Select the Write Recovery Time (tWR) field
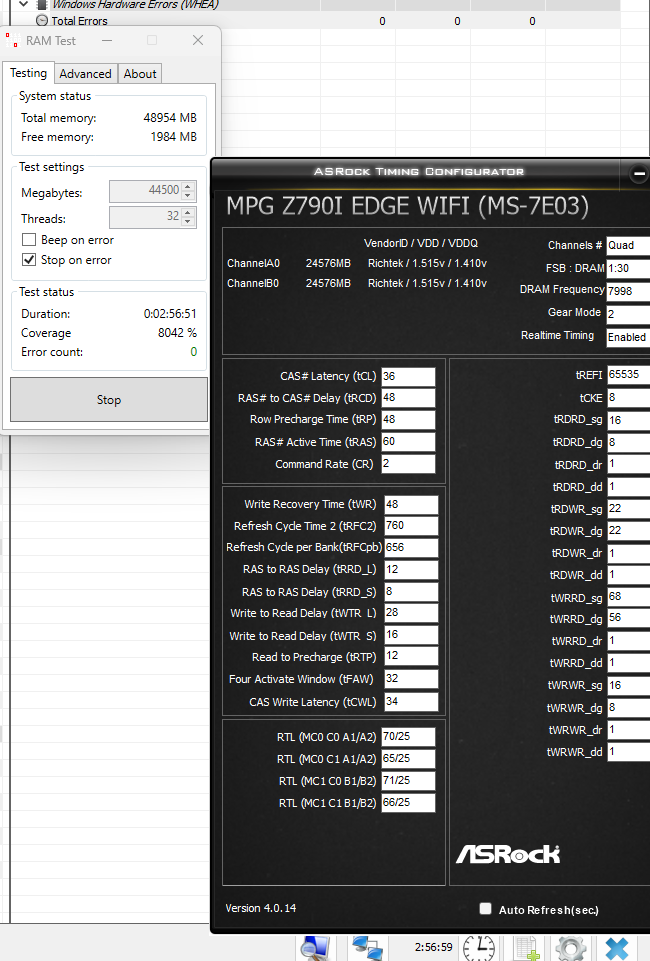This screenshot has width=650, height=961. 411,504
